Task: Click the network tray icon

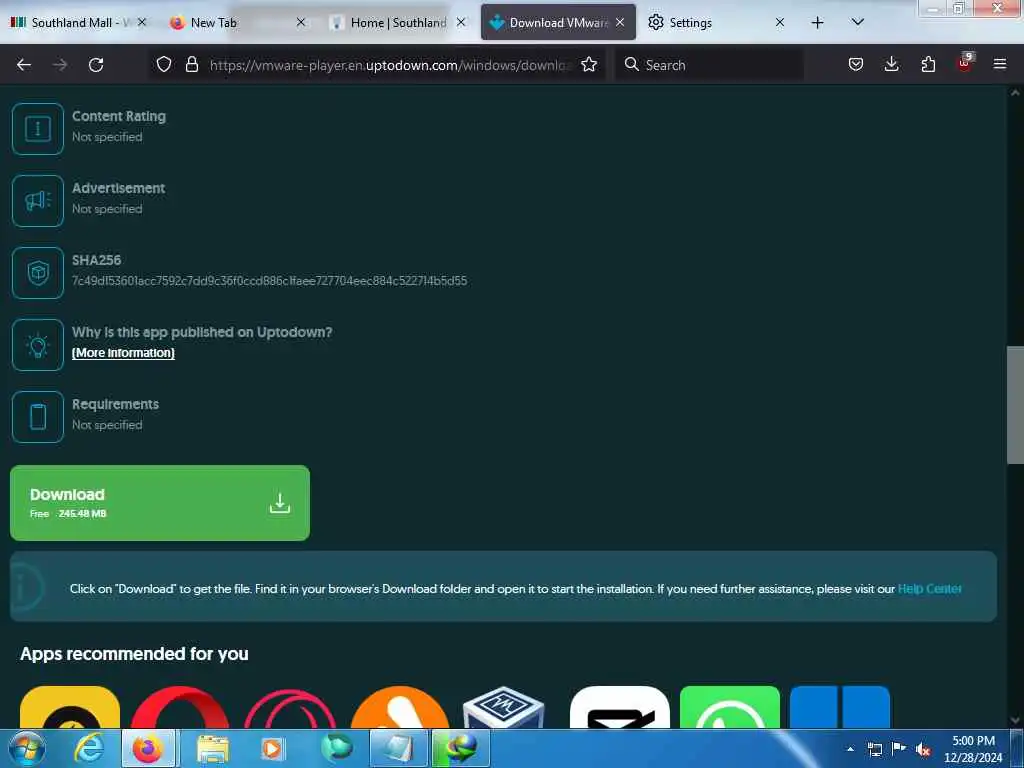Action: click(874, 750)
